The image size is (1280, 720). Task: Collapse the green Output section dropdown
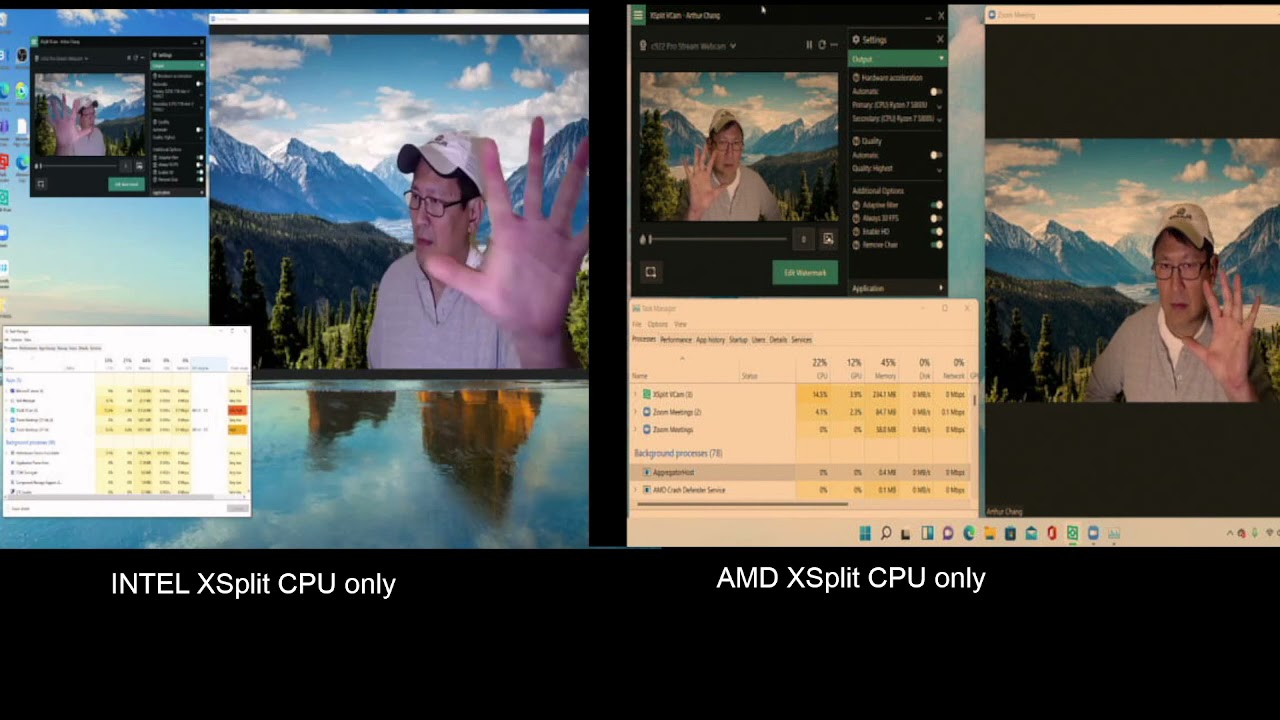(897, 59)
